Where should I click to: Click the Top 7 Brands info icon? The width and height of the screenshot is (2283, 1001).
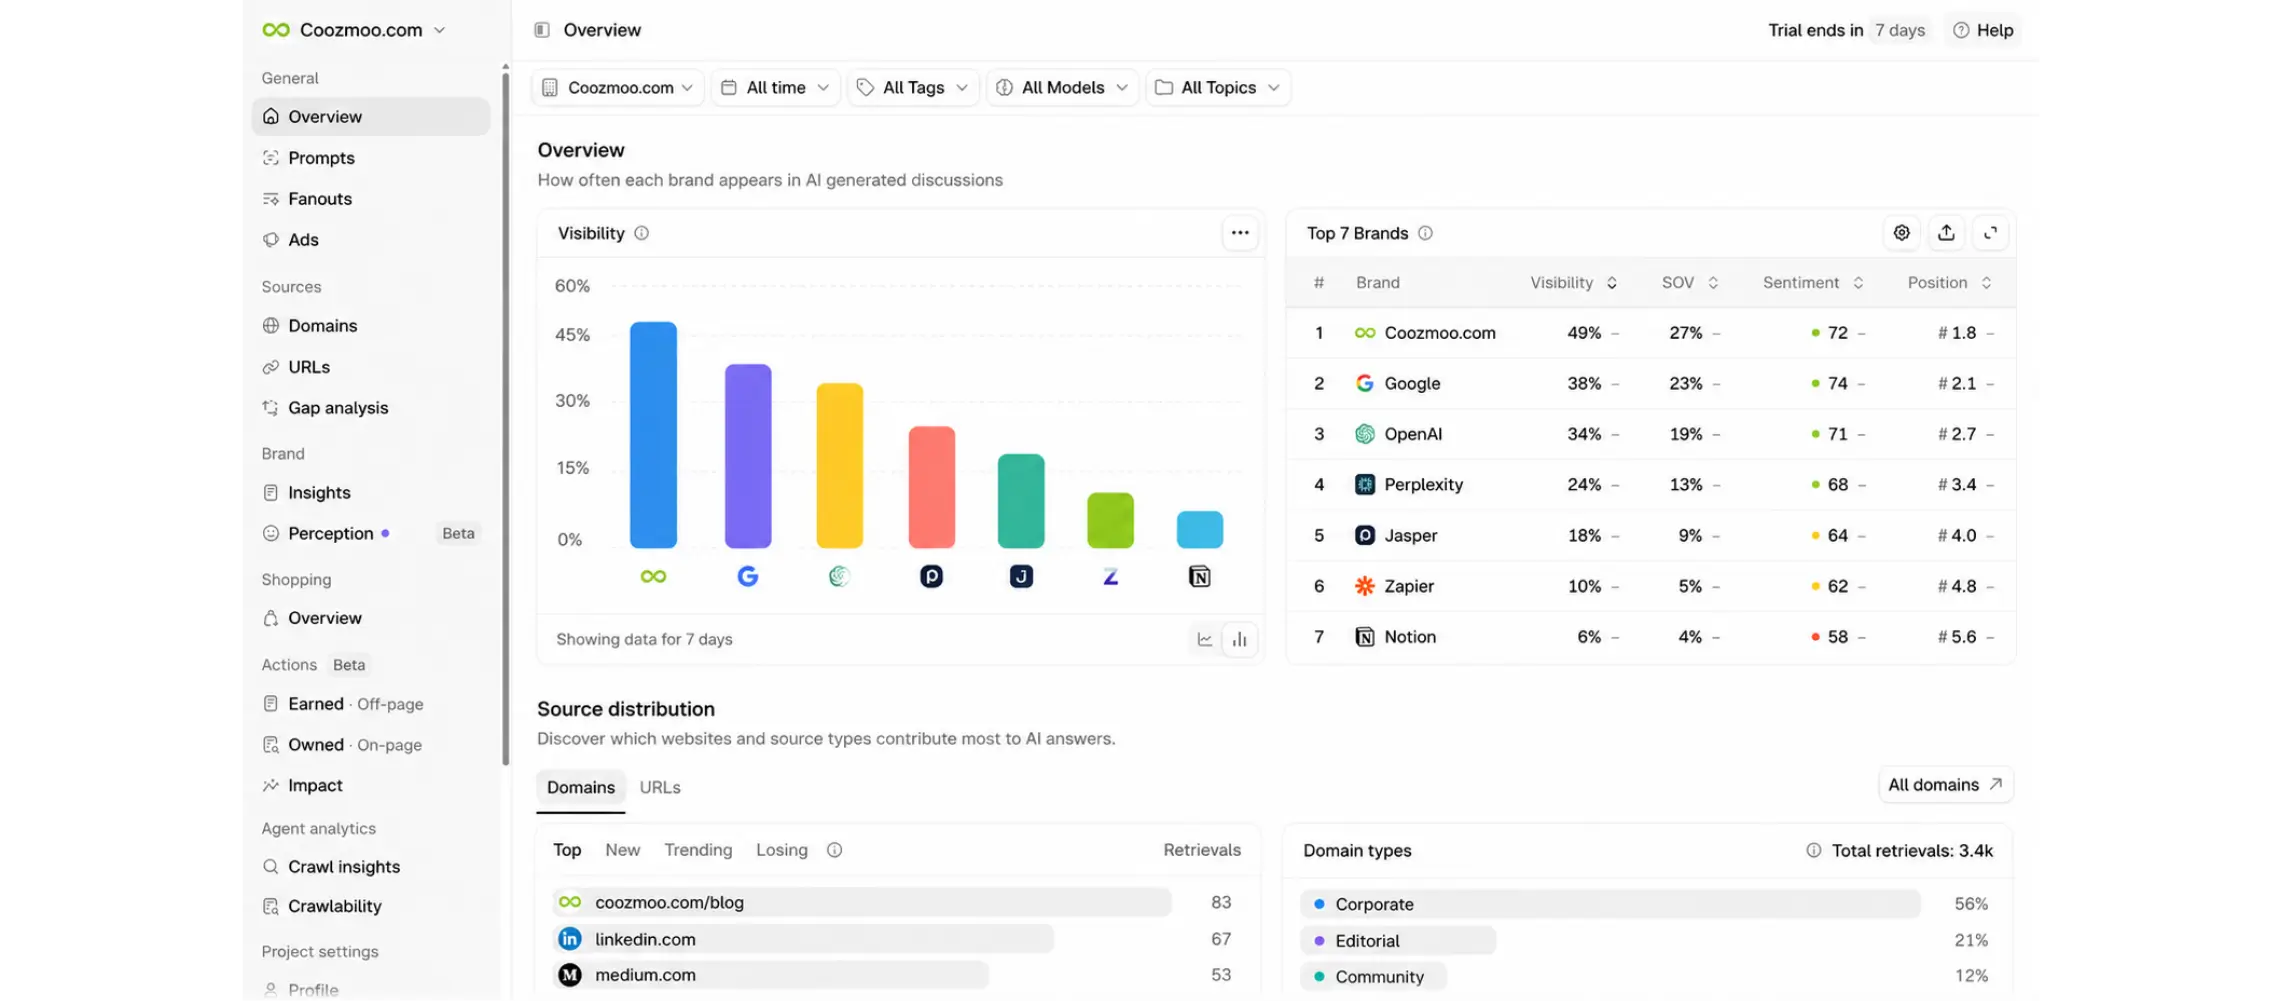(1425, 233)
